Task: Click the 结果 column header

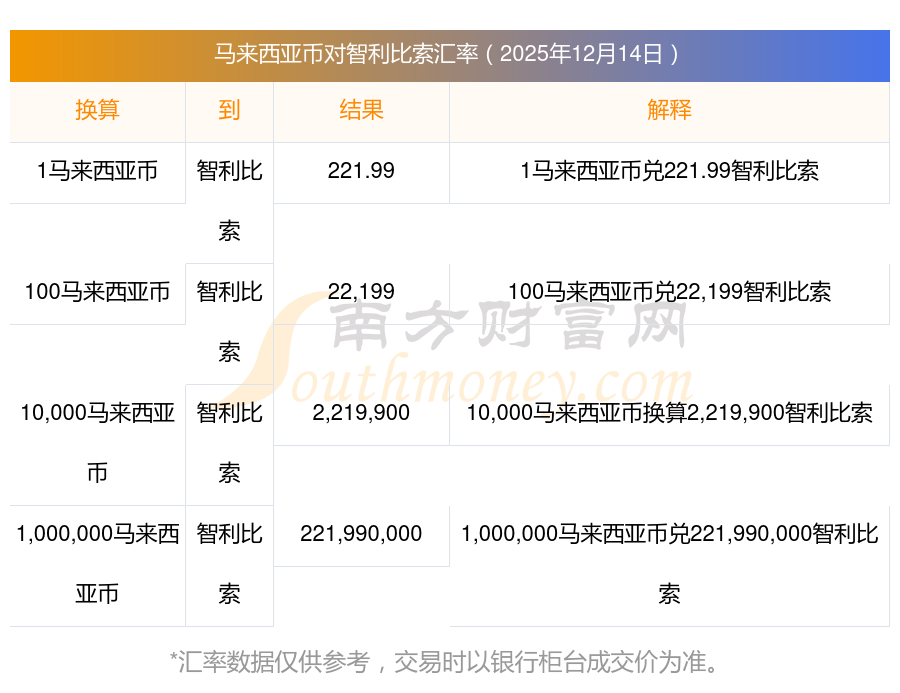Action: [361, 111]
